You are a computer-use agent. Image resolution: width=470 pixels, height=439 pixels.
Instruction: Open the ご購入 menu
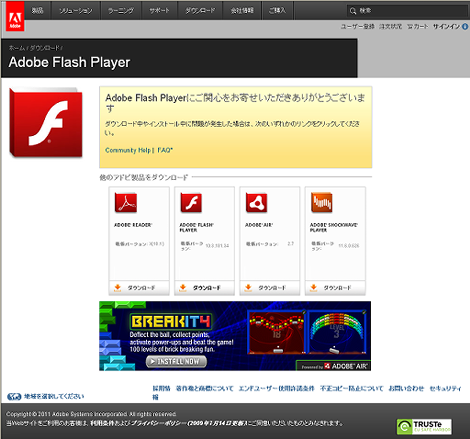277,11
